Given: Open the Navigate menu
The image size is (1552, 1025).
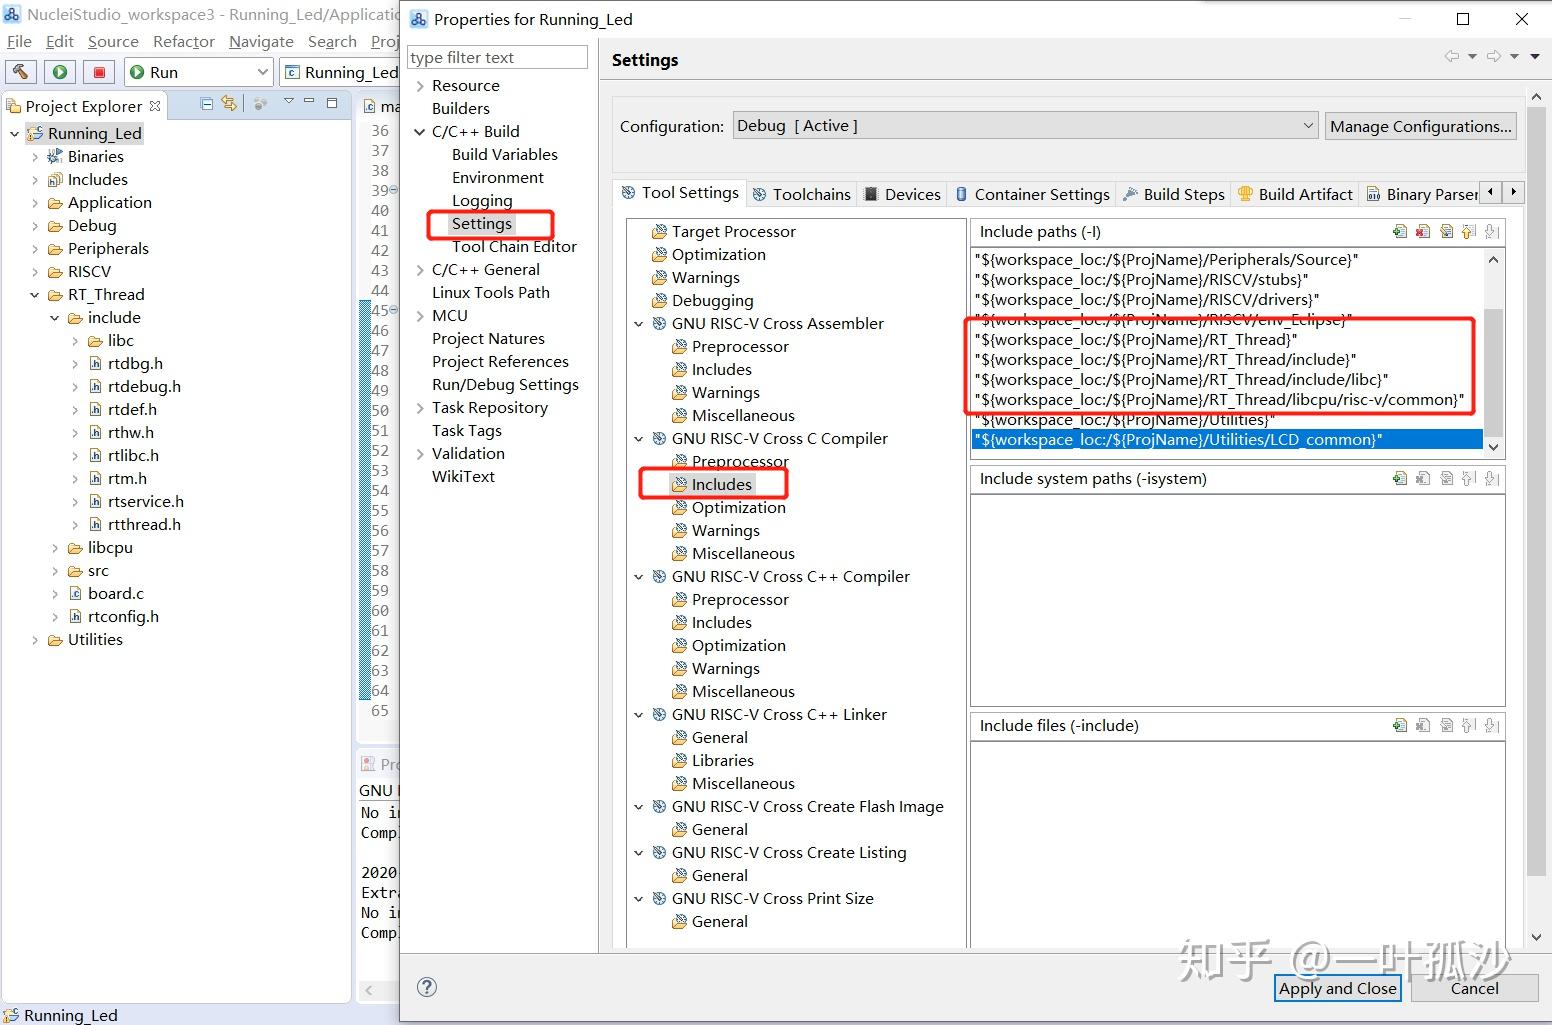Looking at the screenshot, I should (261, 41).
